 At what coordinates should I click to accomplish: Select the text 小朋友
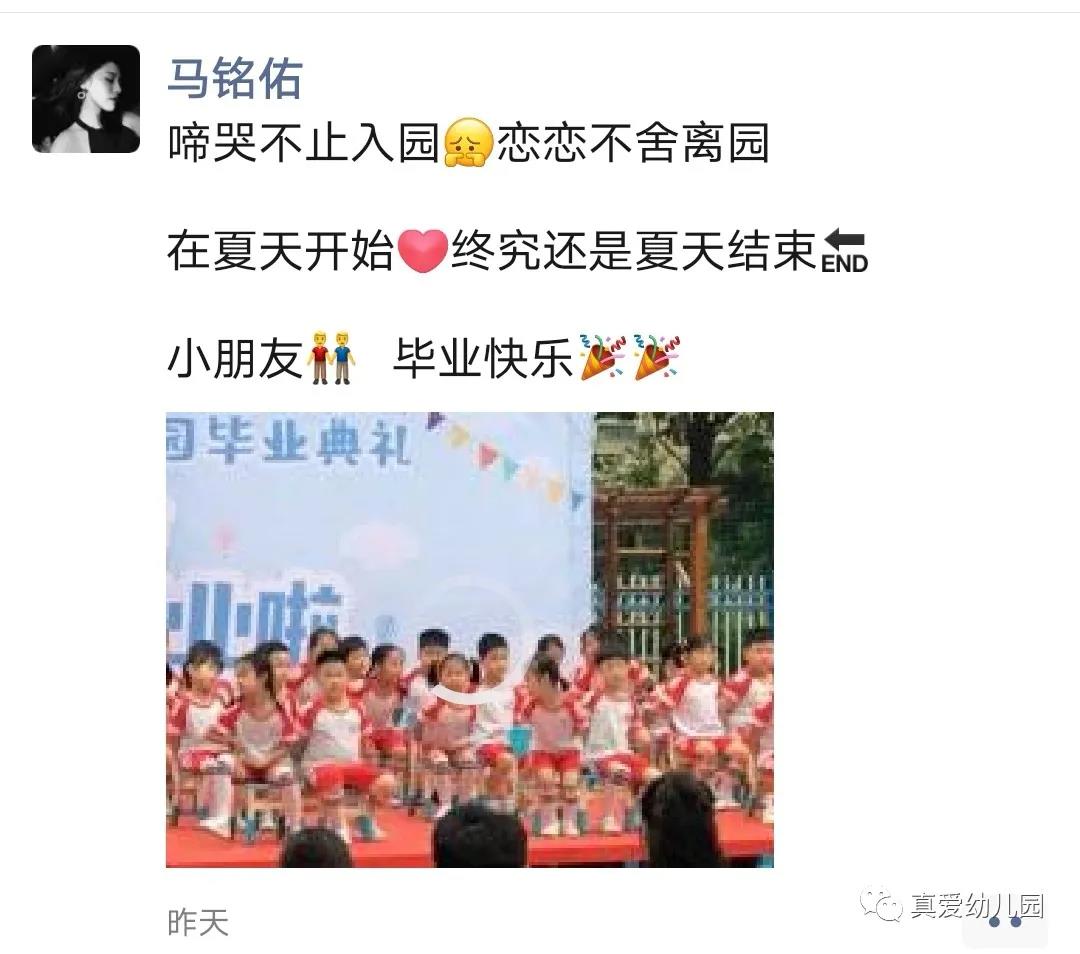click(x=235, y=358)
